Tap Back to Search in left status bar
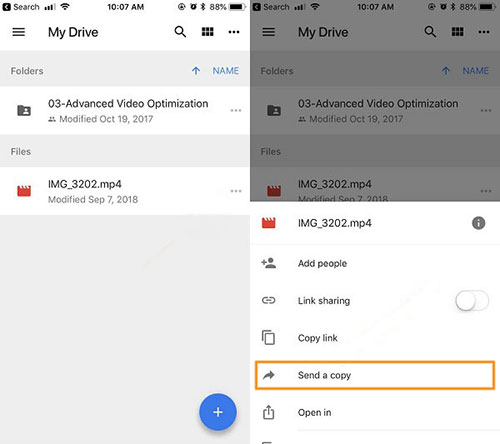The width and height of the screenshot is (500, 444). pyautogui.click(x=21, y=7)
